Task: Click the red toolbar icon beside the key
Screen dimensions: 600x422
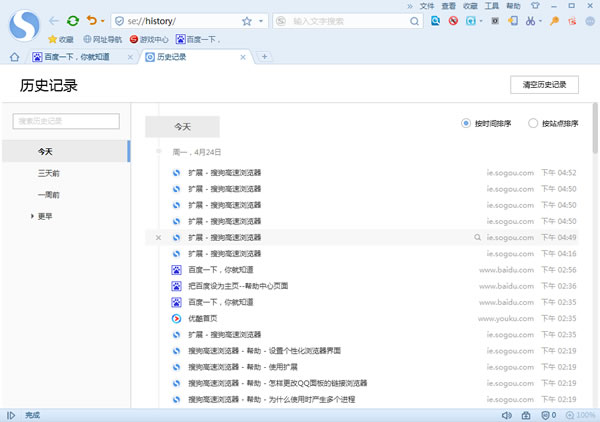Action: coord(572,21)
